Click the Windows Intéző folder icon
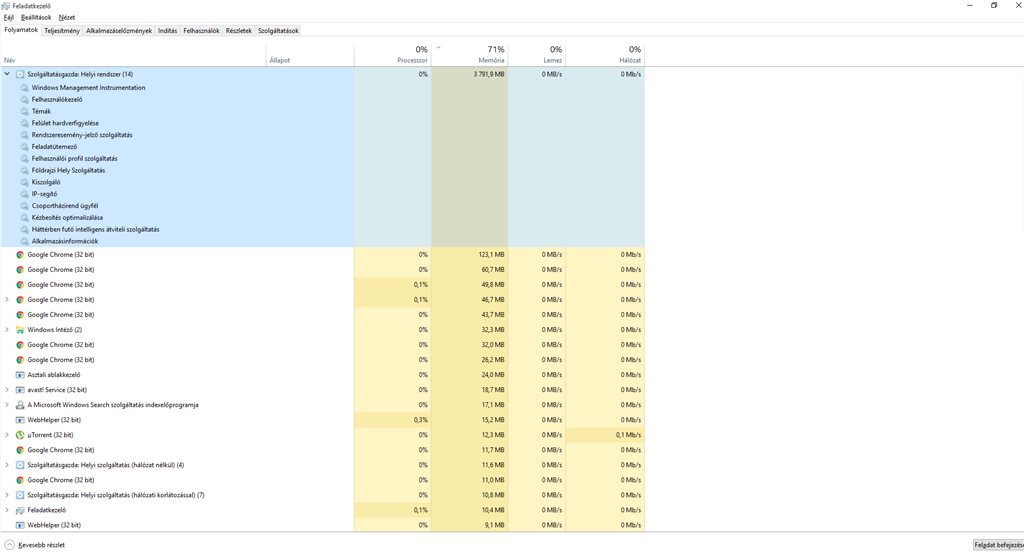The height and width of the screenshot is (555, 1024). click(x=20, y=330)
